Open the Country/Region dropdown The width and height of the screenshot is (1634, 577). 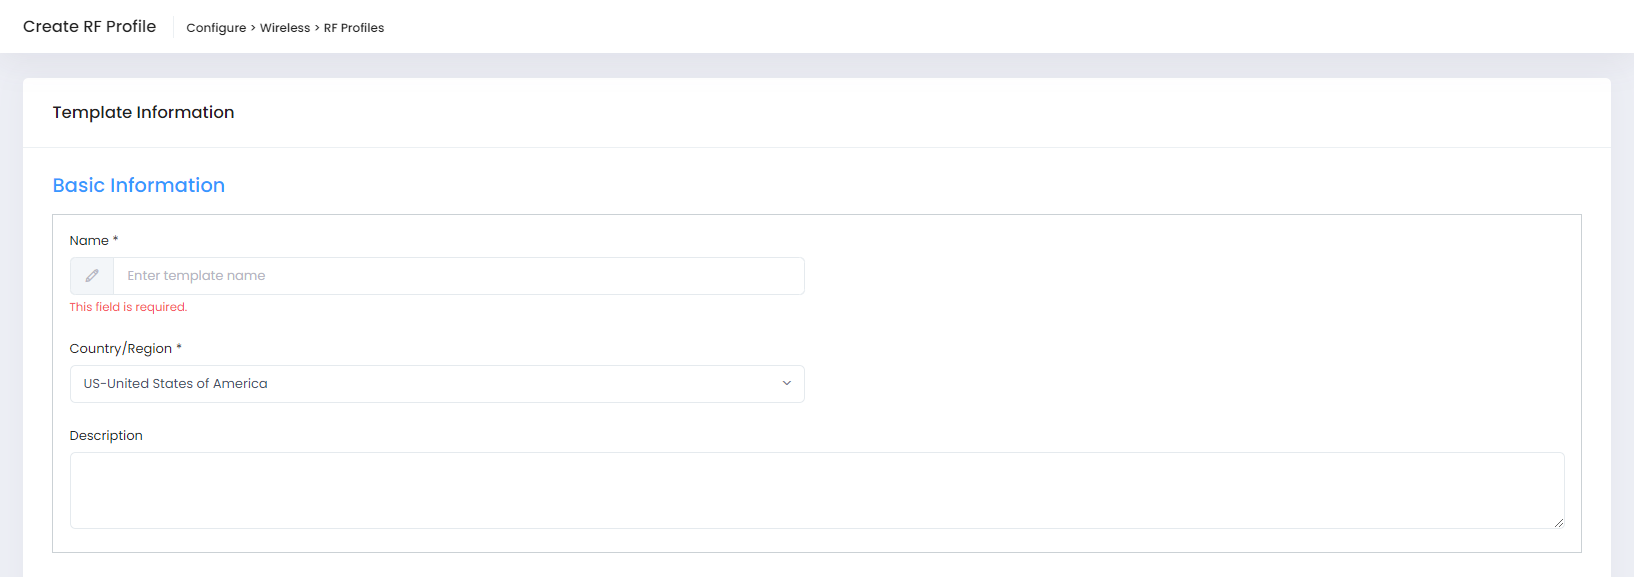click(x=436, y=384)
